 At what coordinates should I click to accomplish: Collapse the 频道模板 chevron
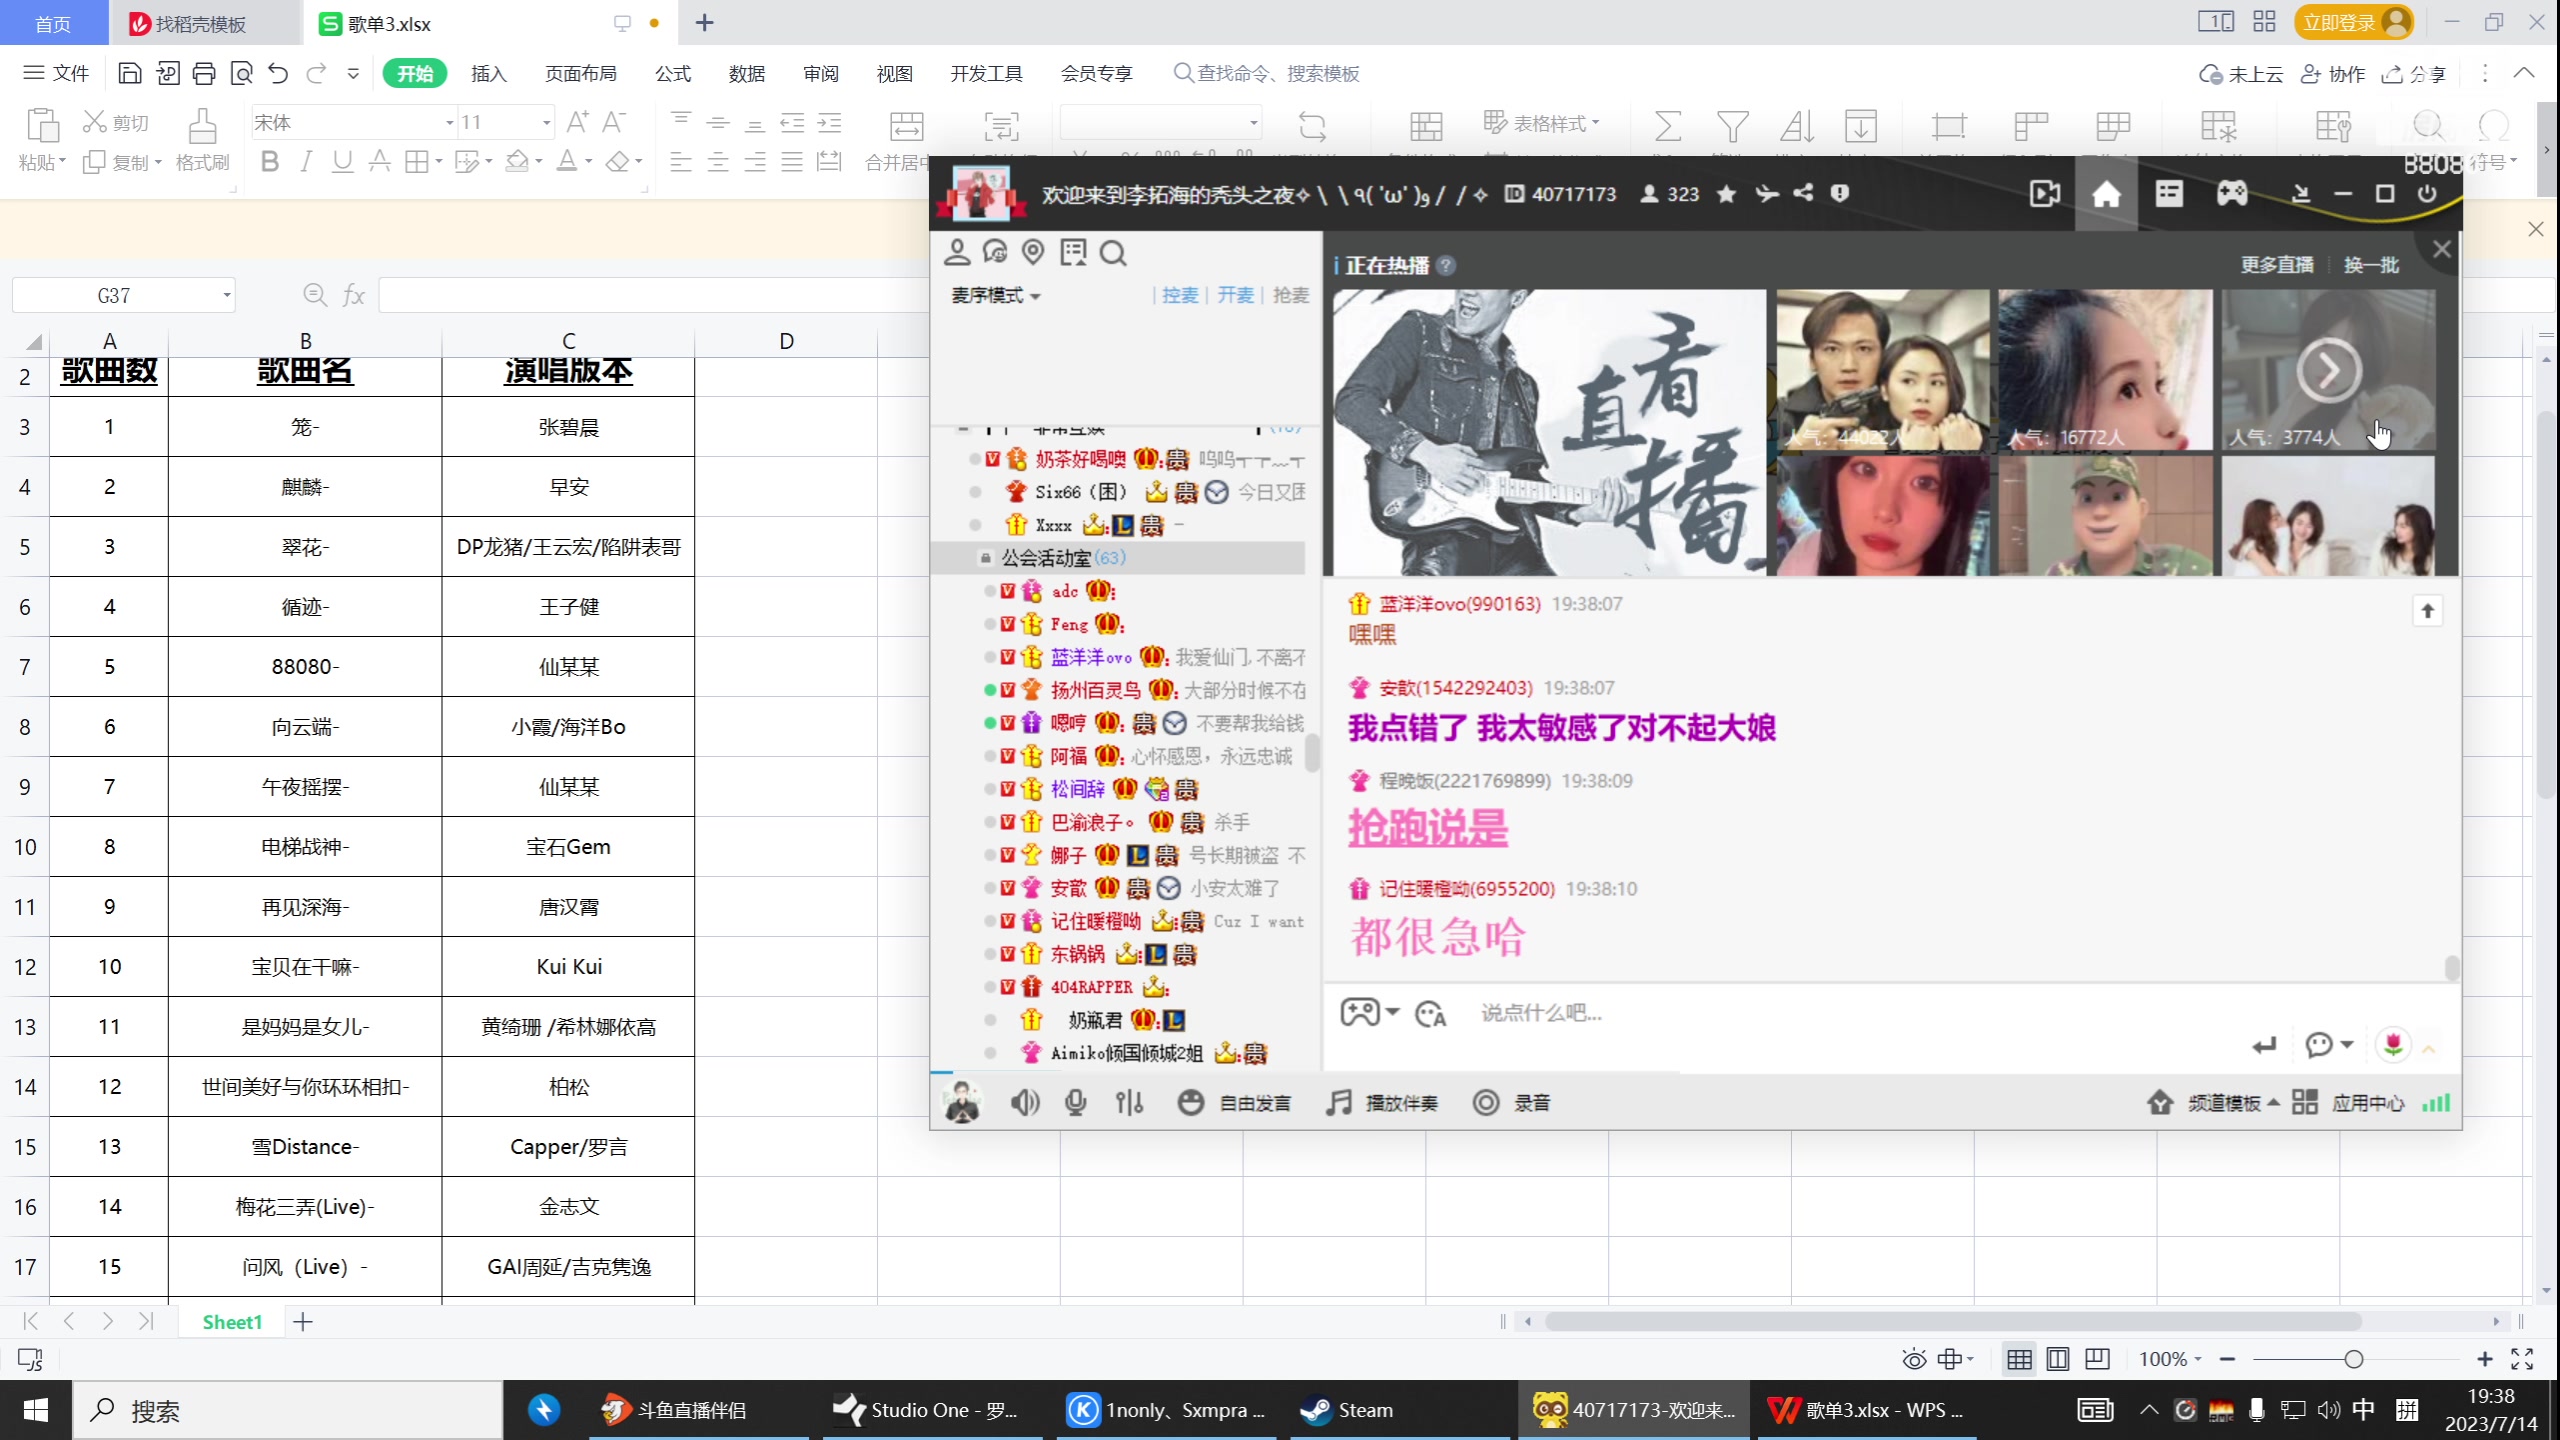point(2274,1101)
